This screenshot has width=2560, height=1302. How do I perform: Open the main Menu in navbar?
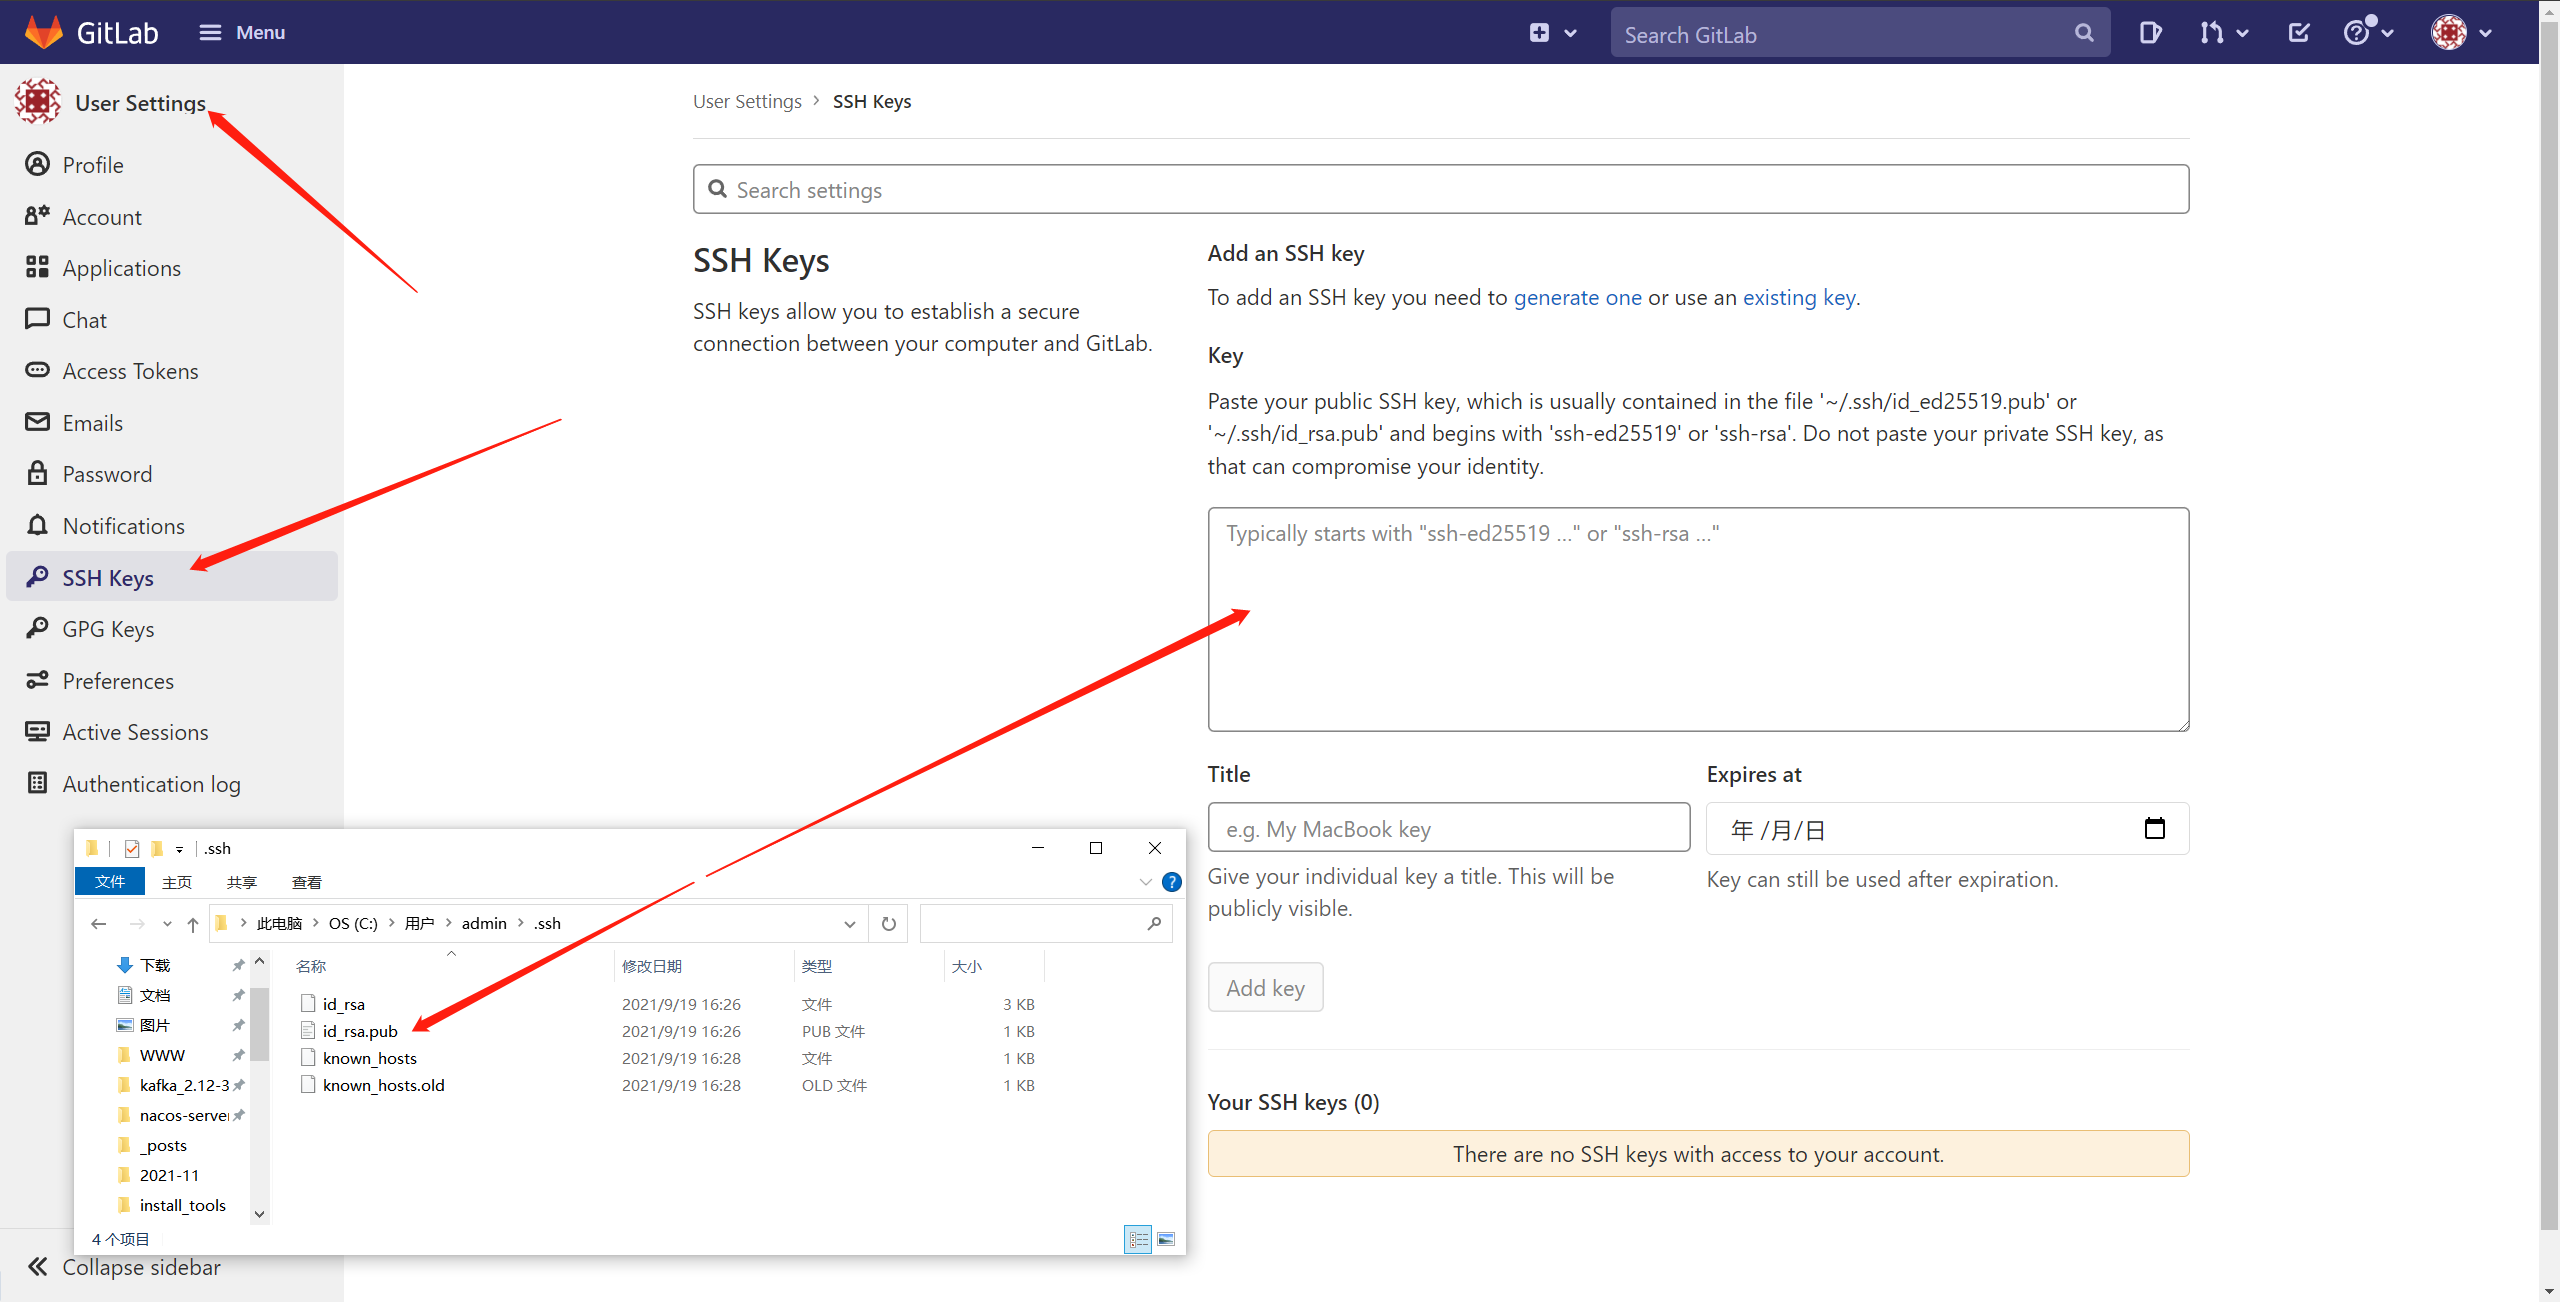click(x=241, y=33)
